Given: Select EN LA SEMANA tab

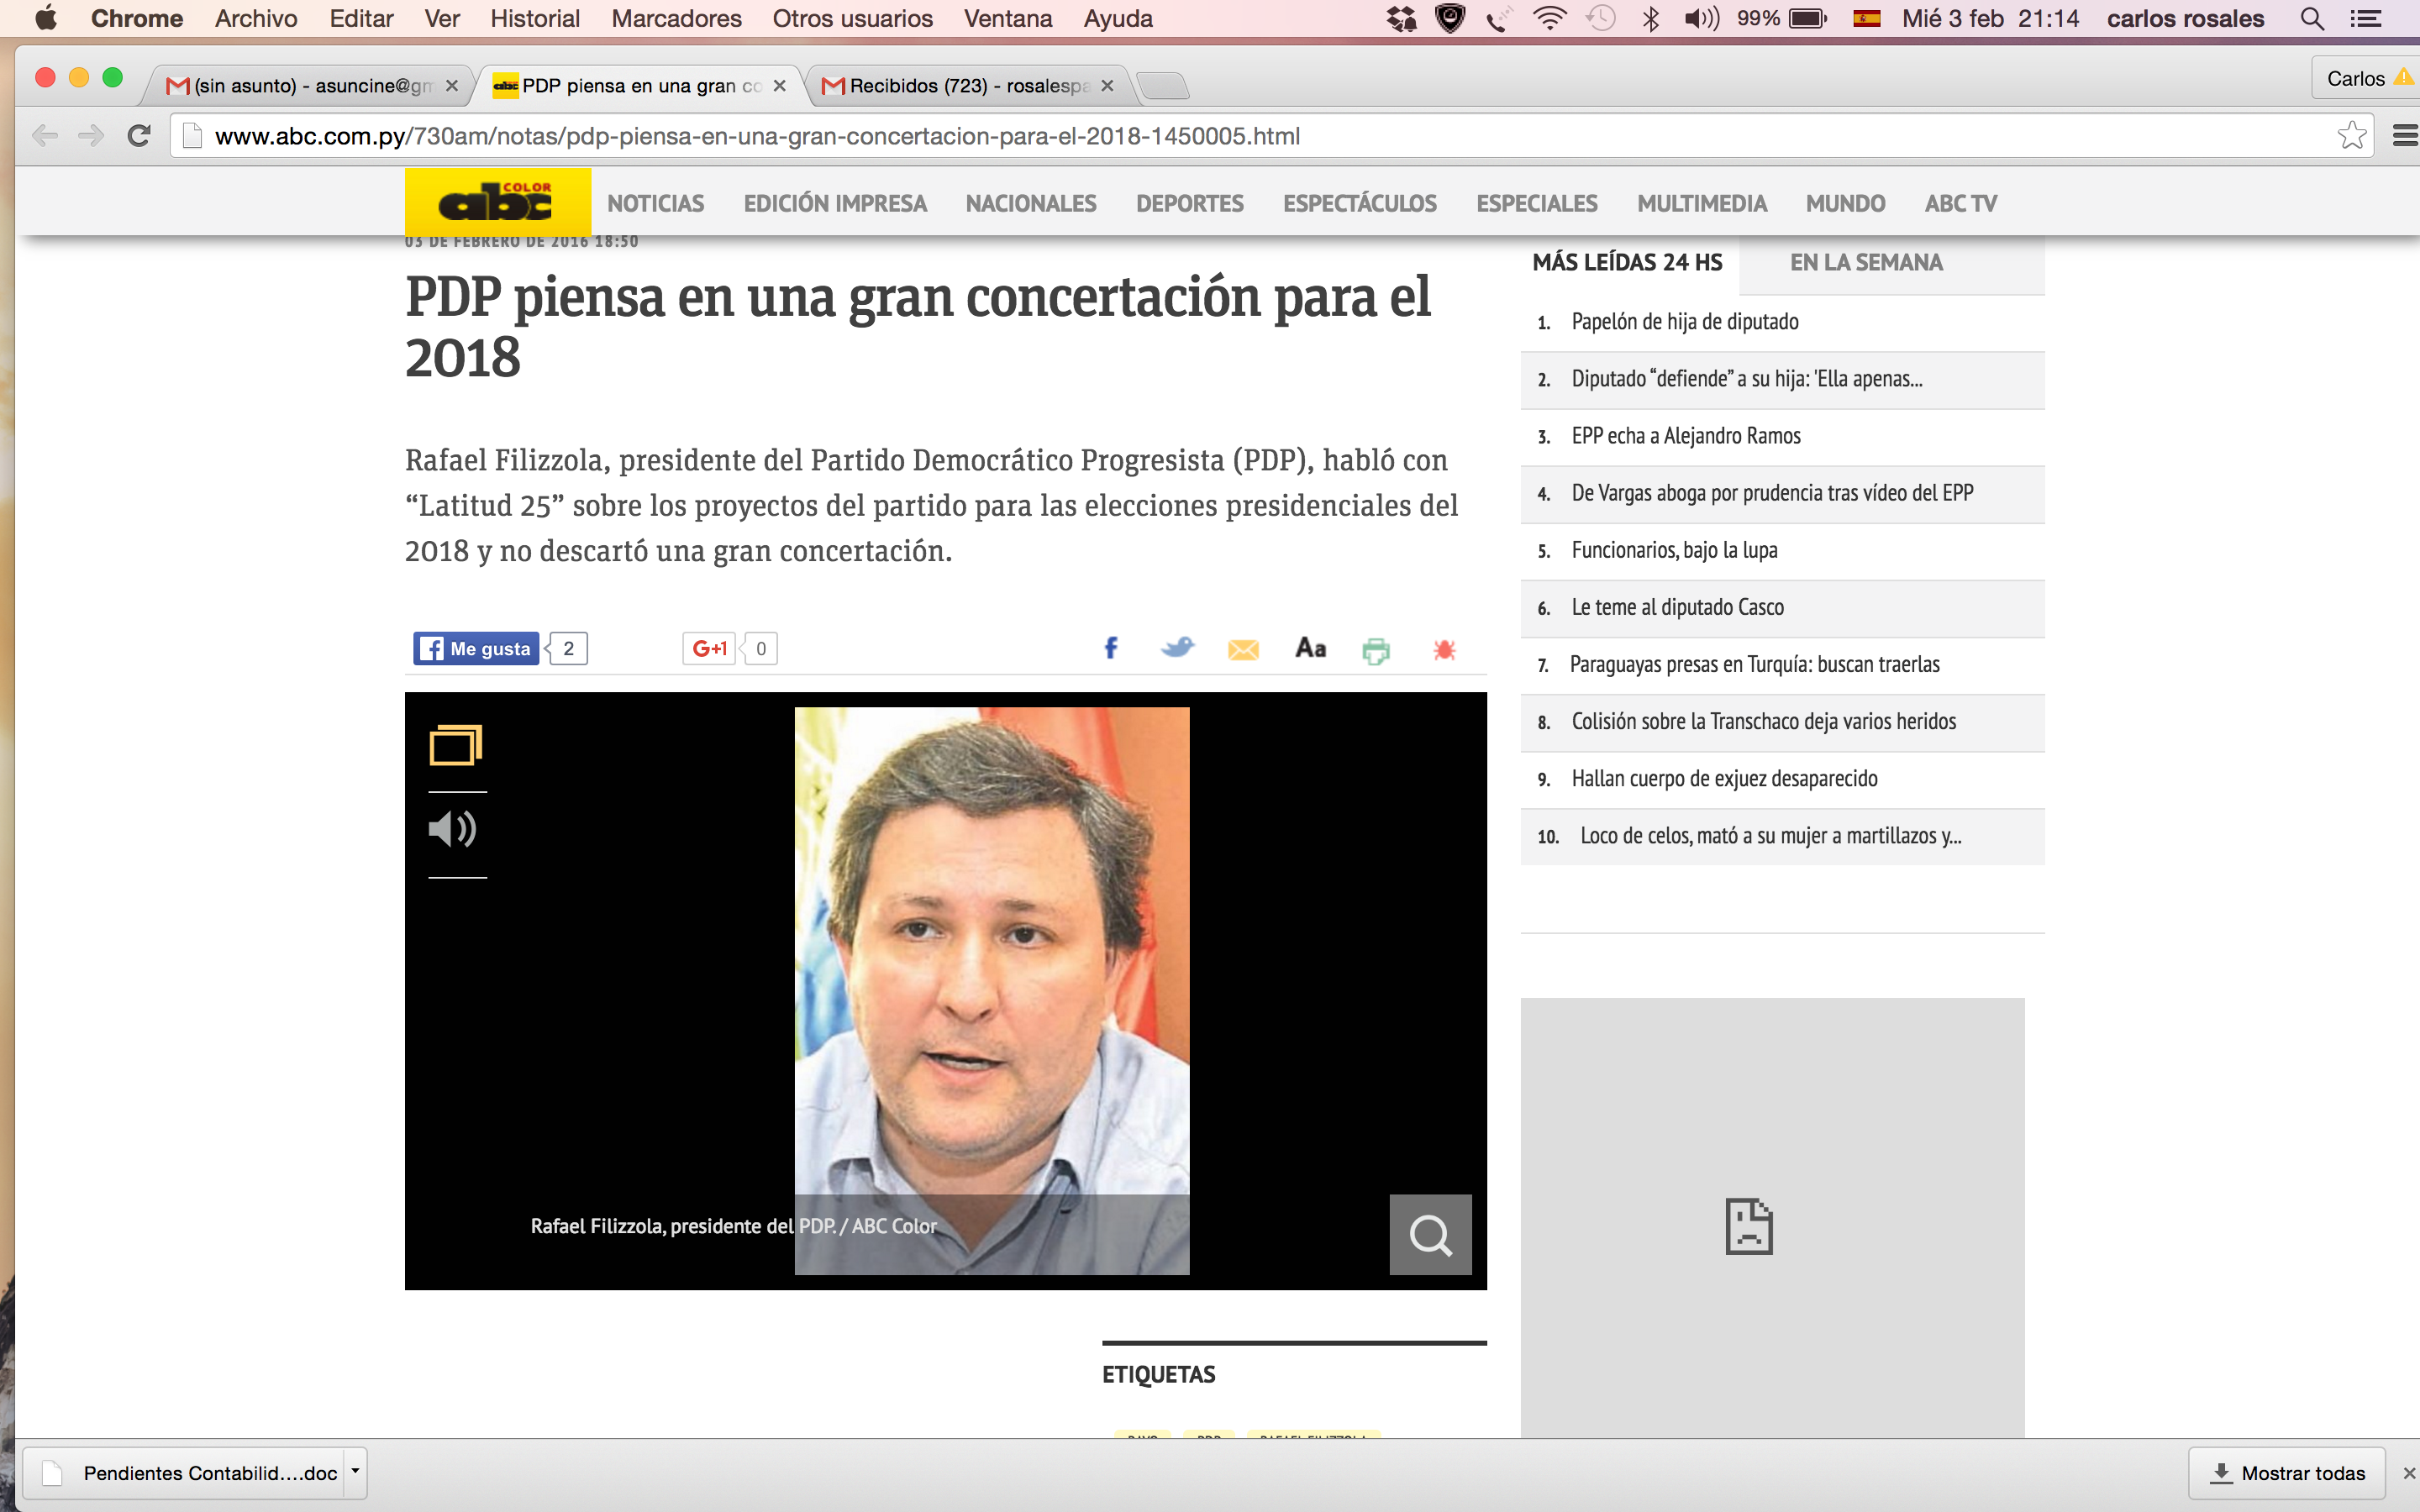Looking at the screenshot, I should (1866, 262).
